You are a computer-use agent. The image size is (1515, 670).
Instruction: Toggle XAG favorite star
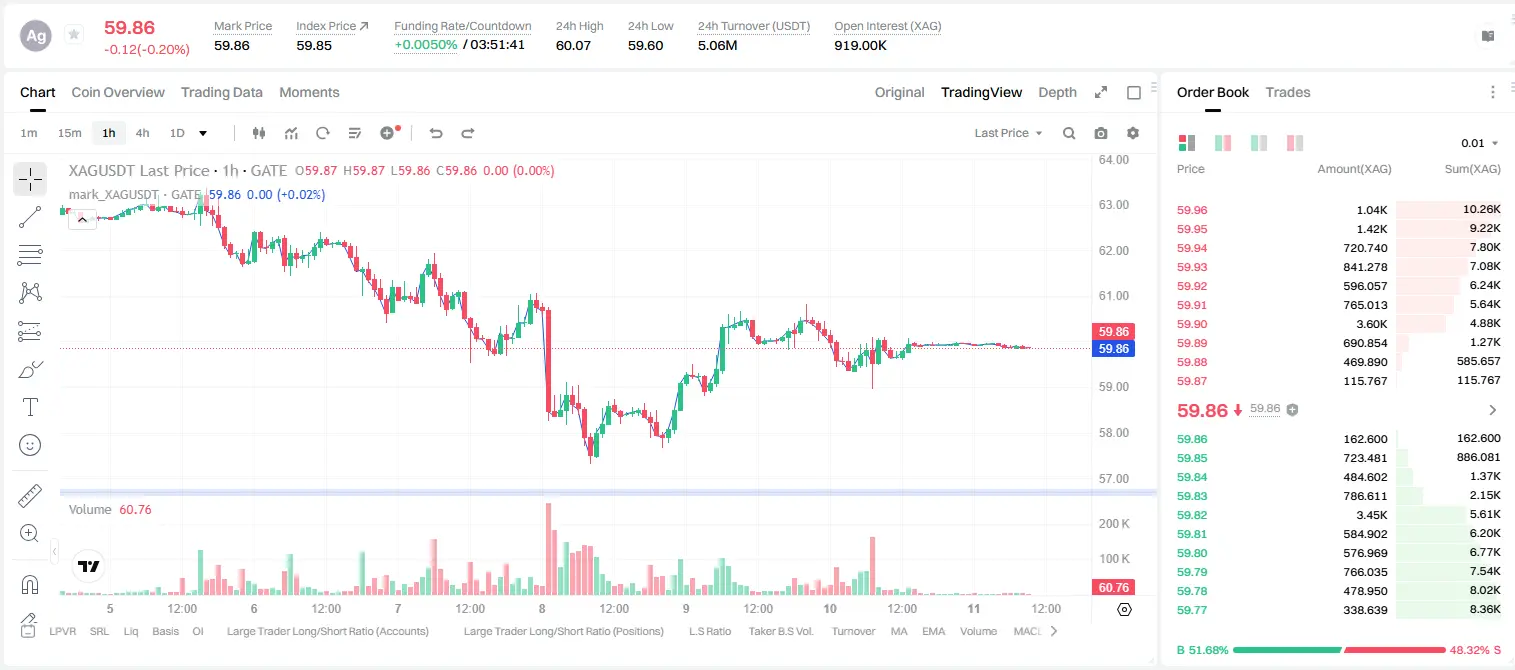(x=73, y=35)
